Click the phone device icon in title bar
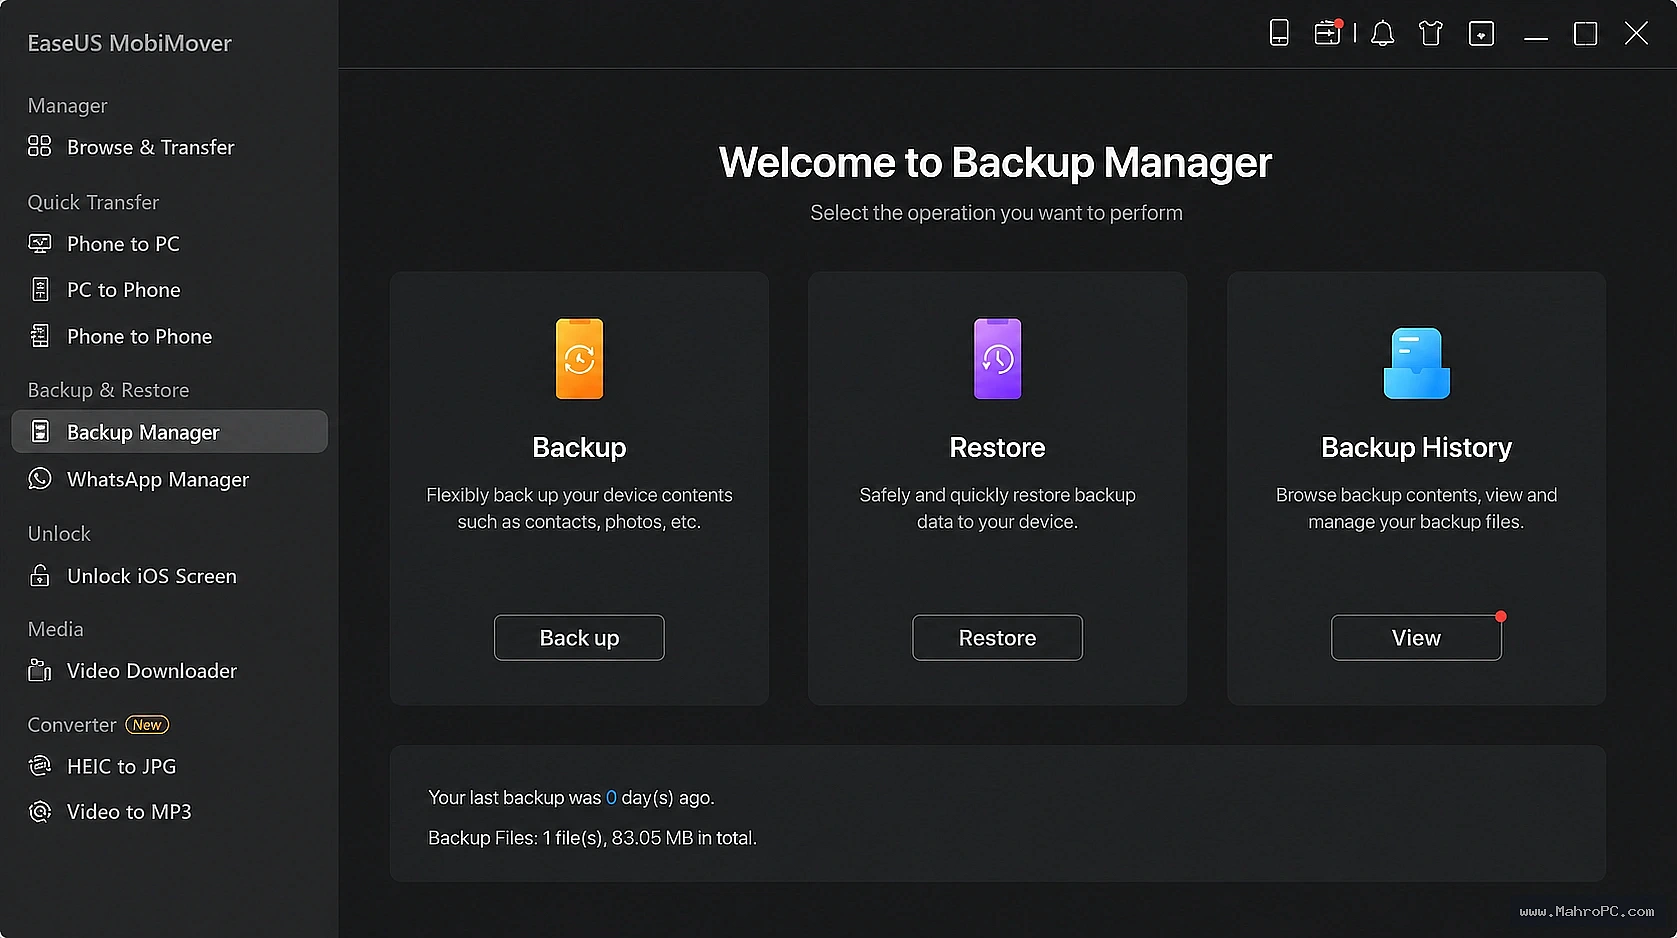The width and height of the screenshot is (1677, 938). tap(1279, 33)
